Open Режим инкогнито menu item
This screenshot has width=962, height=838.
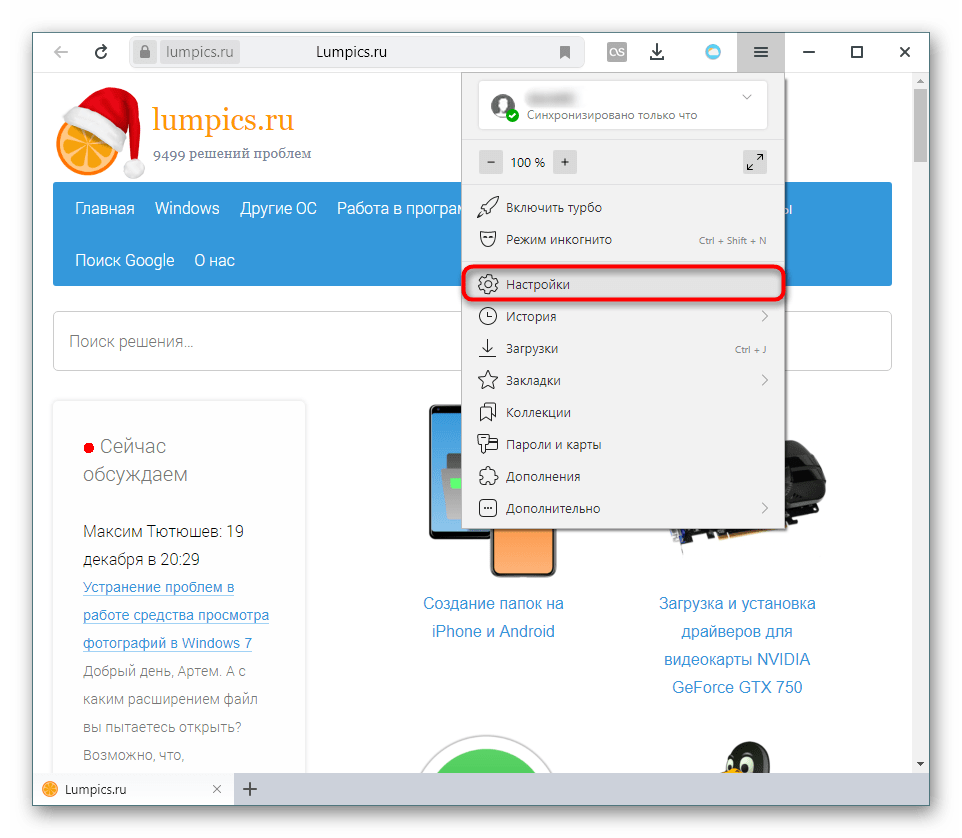pos(558,240)
